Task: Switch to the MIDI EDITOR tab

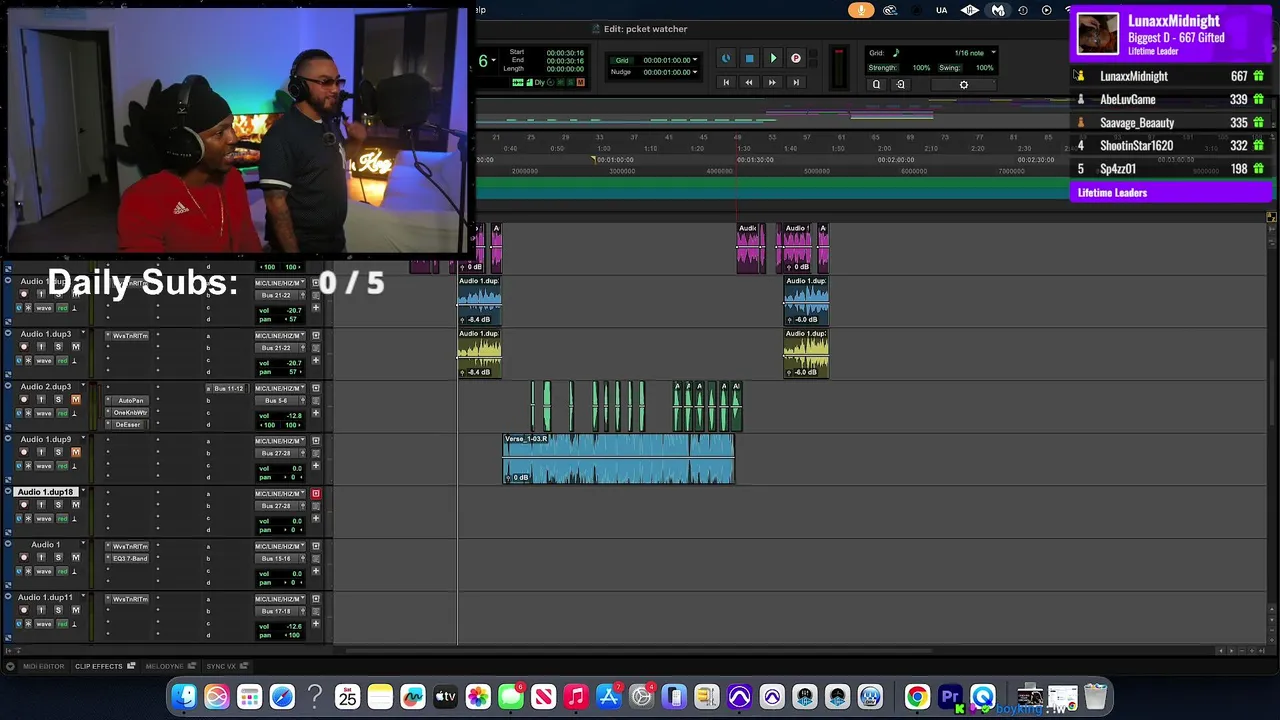Action: [43, 666]
